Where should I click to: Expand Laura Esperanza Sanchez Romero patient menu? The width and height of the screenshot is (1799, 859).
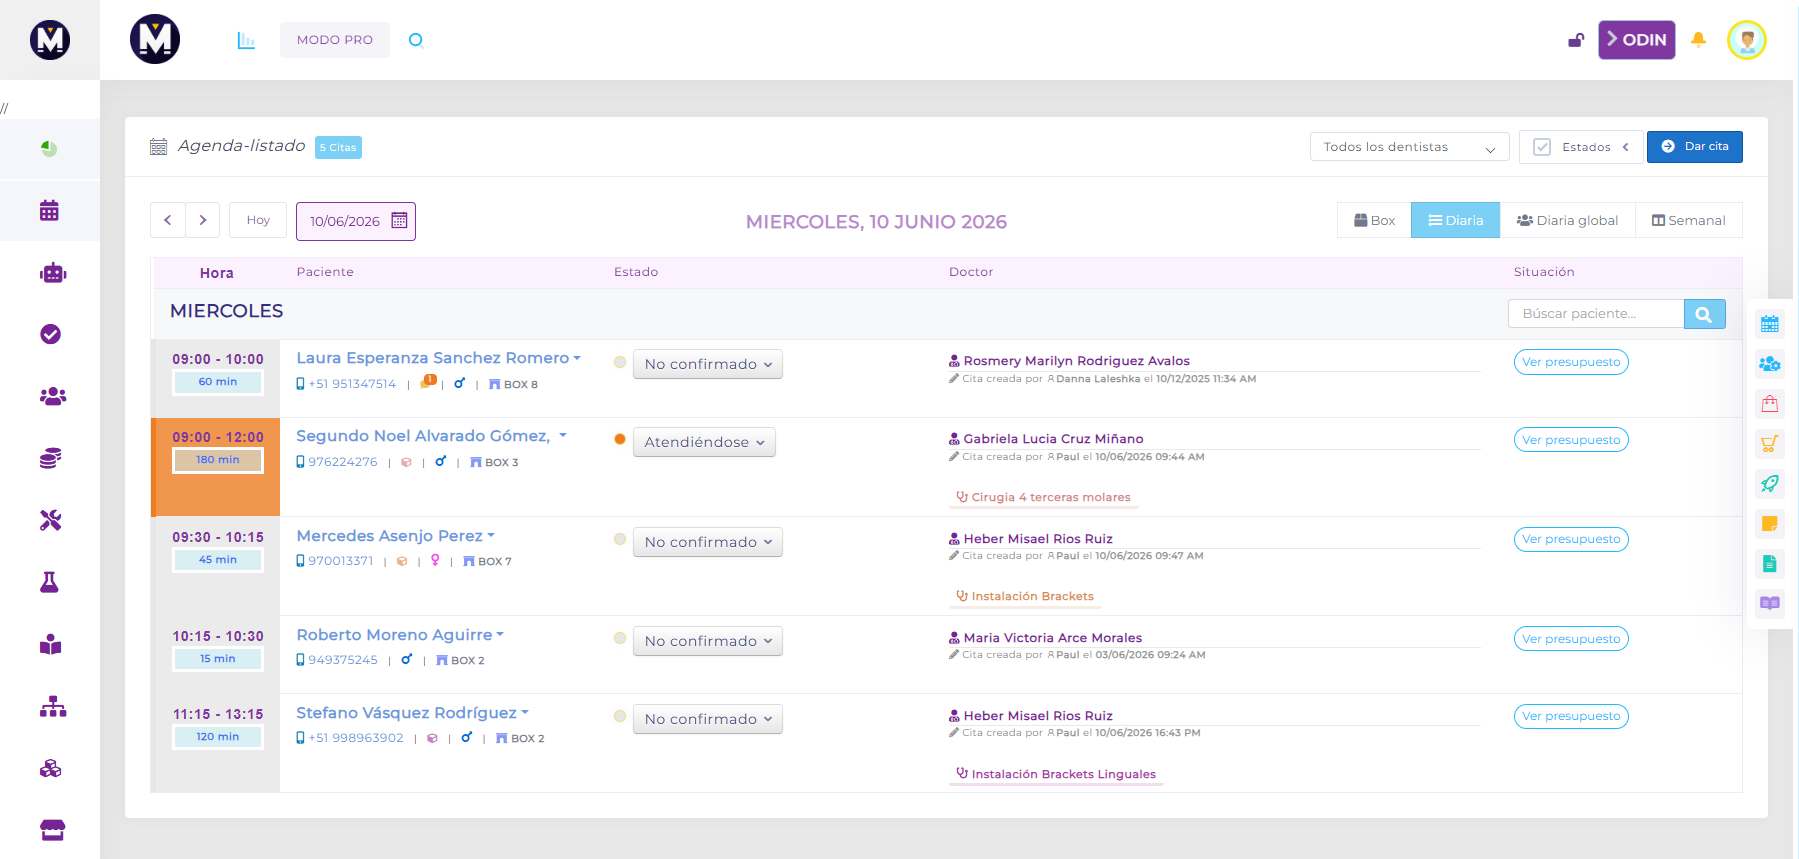click(438, 358)
